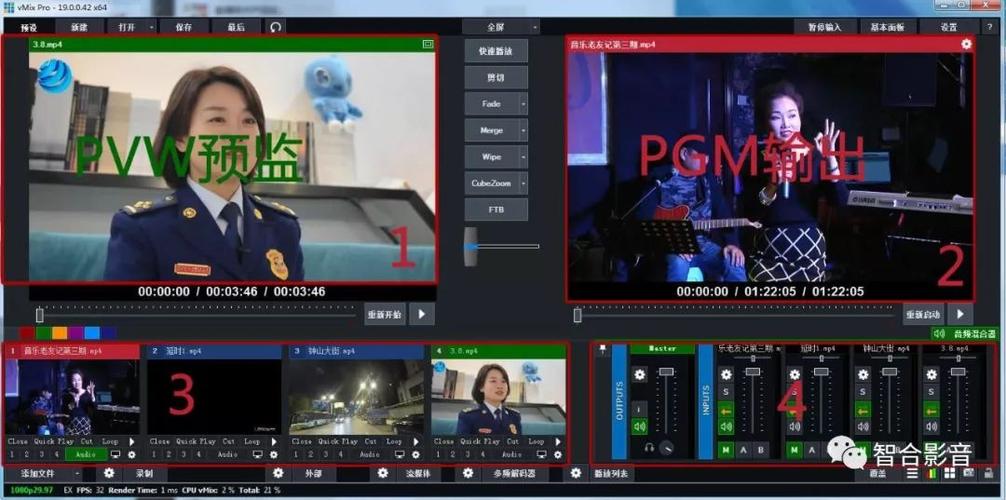Open 预设 preset menu

(x=29, y=28)
